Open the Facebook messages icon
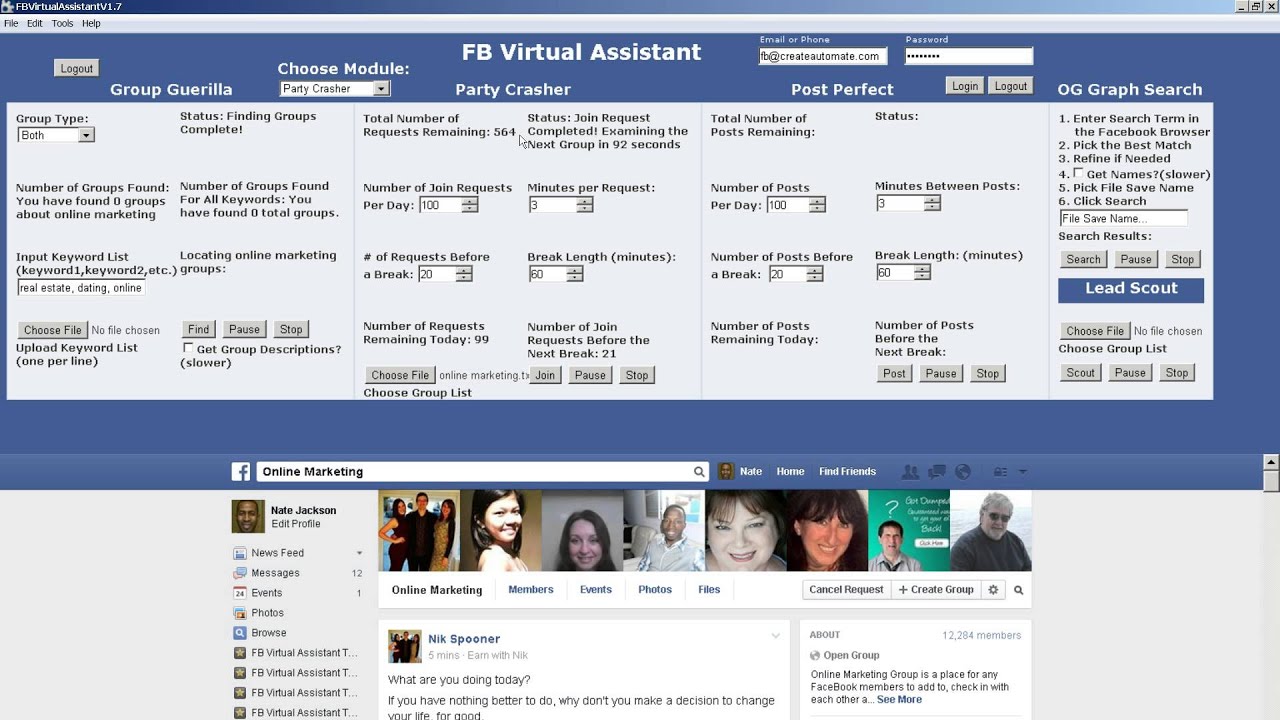The width and height of the screenshot is (1280, 720). point(937,472)
